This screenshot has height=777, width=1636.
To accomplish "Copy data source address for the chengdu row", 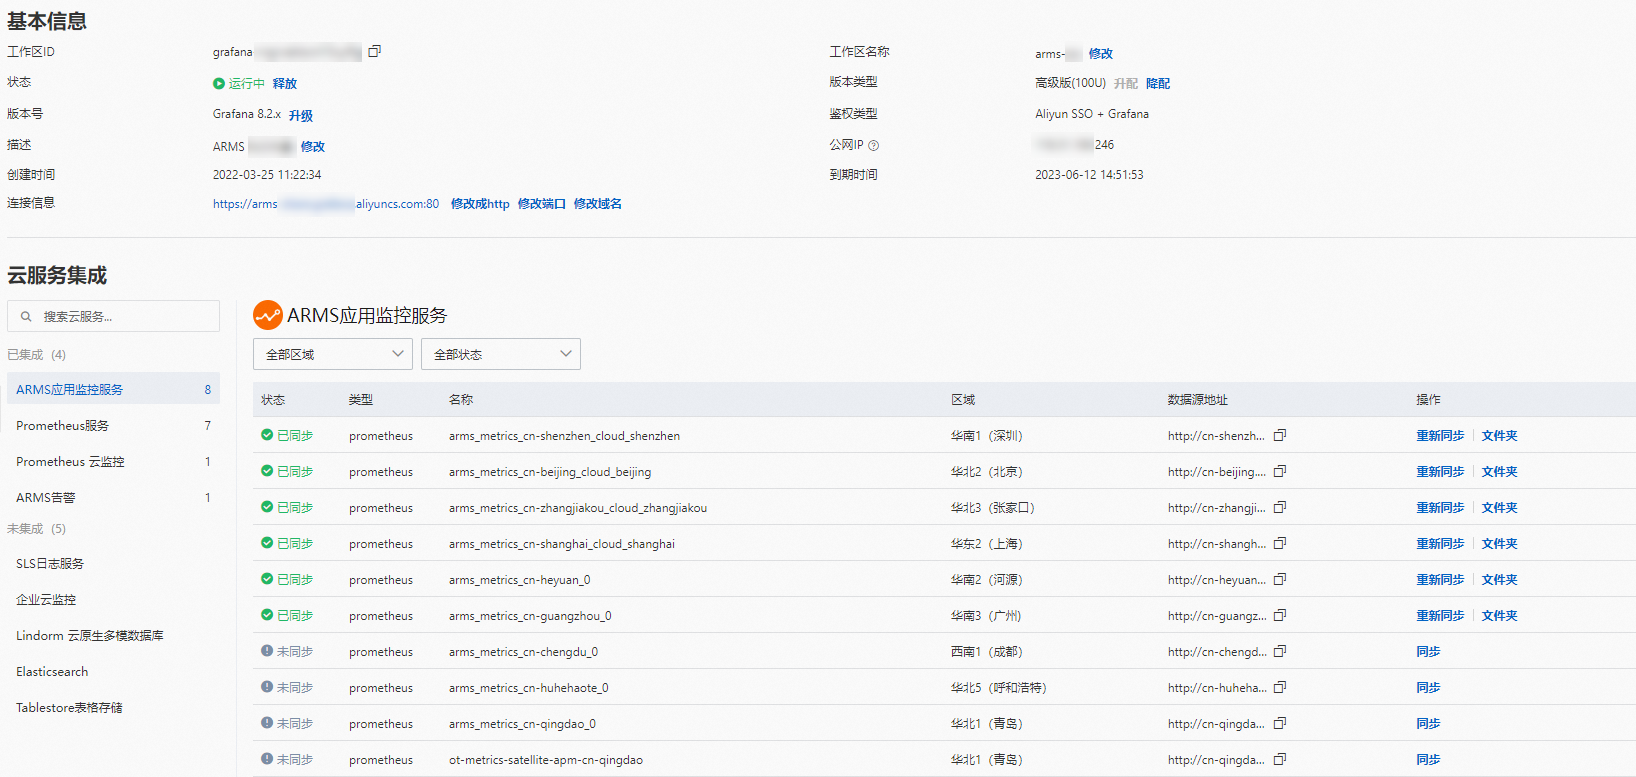I will 1280,651.
